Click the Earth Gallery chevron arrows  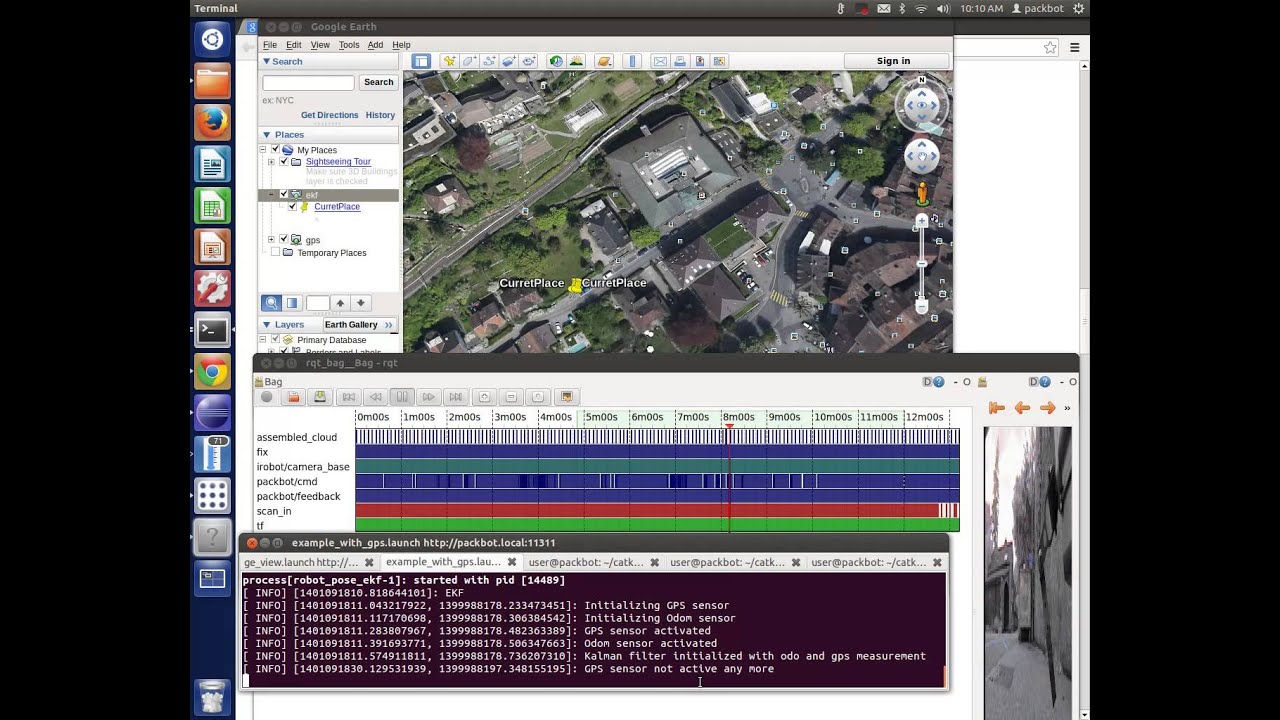(x=389, y=325)
